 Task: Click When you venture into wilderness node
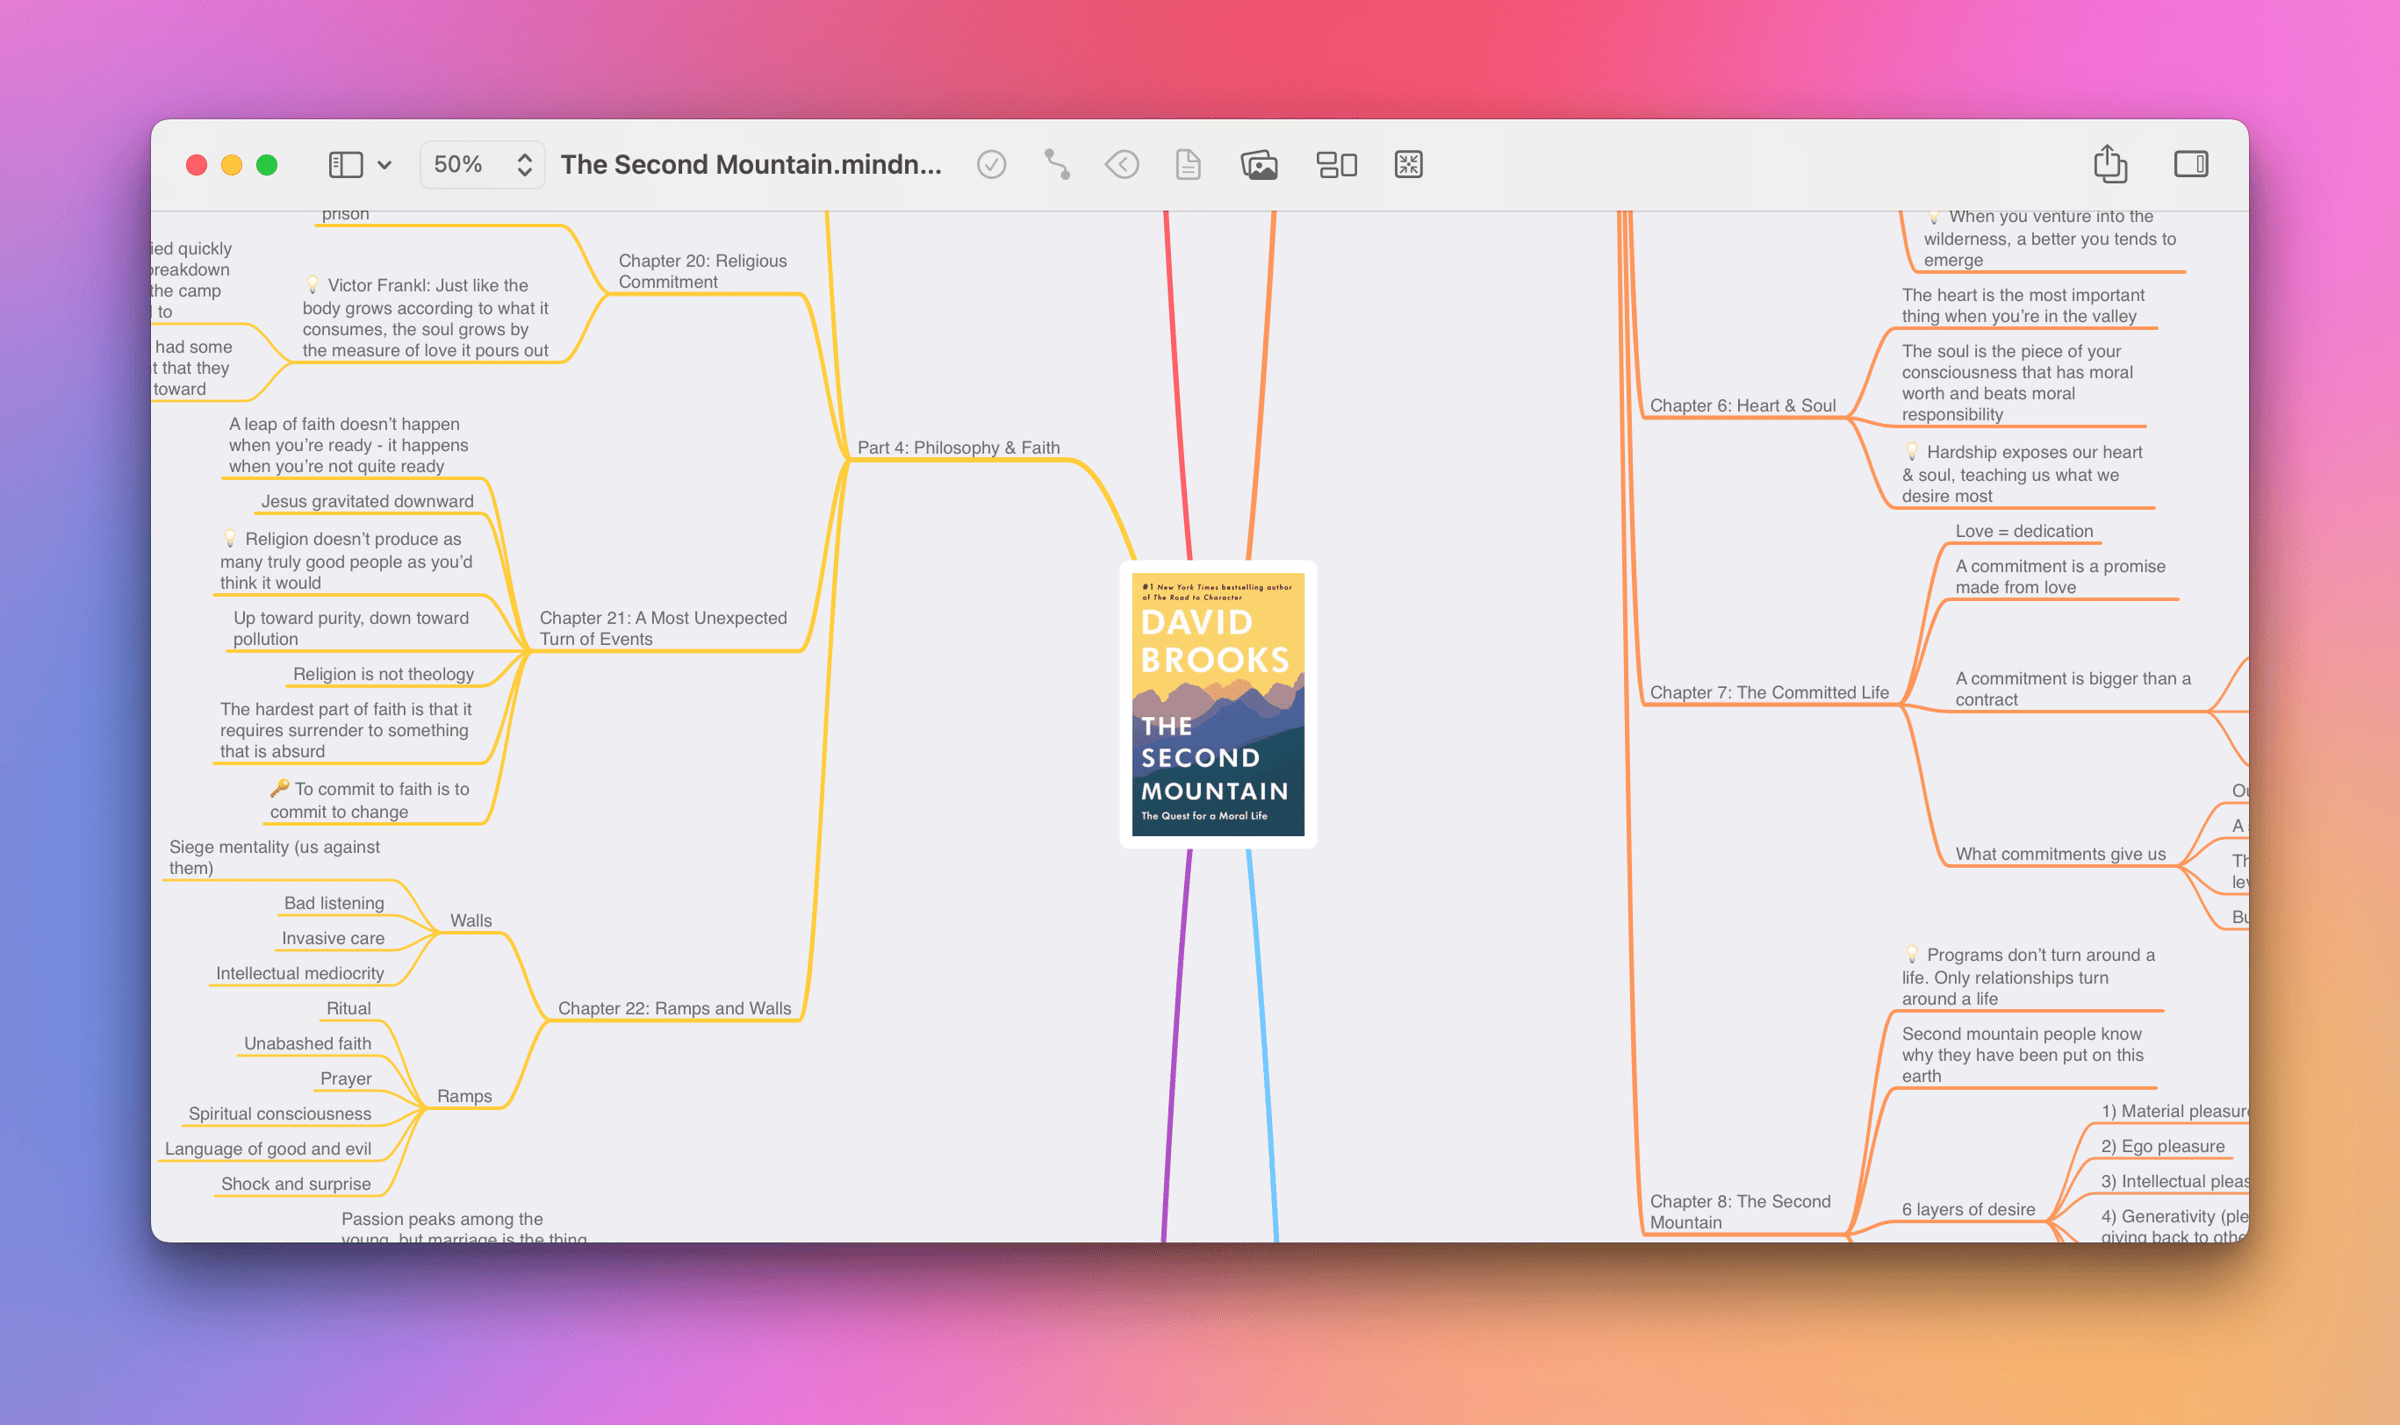pyautogui.click(x=2049, y=238)
